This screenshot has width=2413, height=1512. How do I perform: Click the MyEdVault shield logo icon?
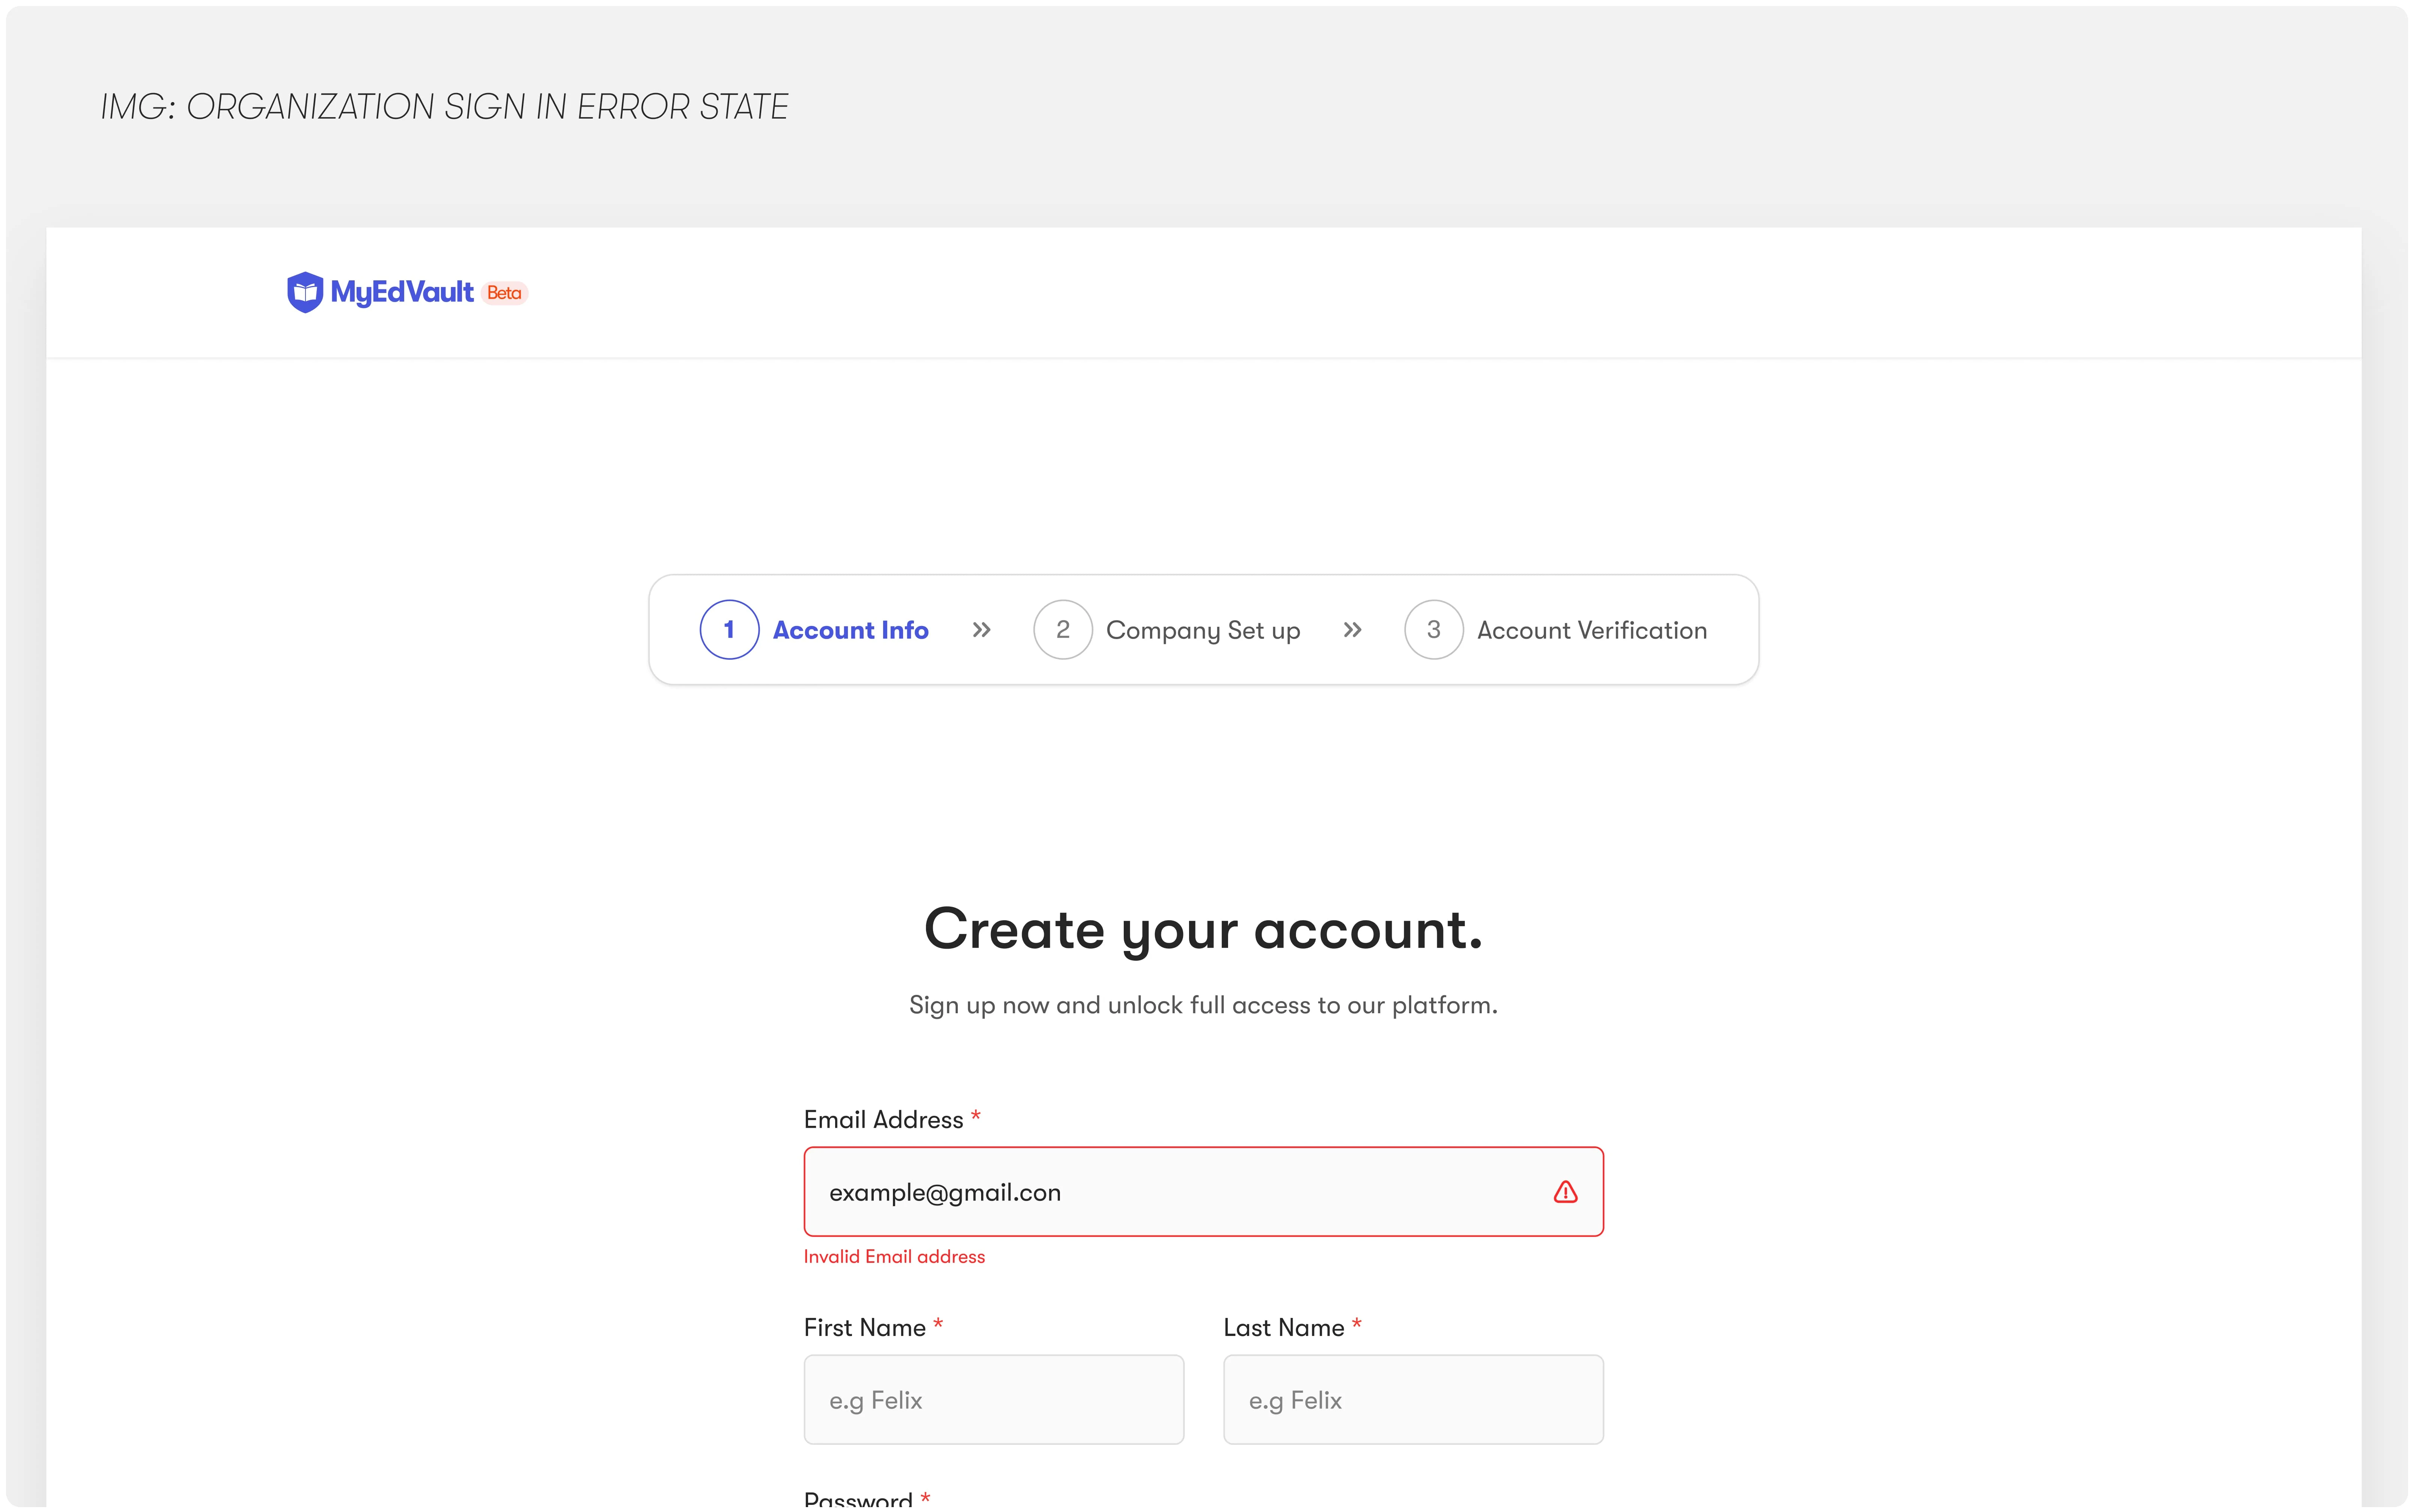[x=305, y=292]
